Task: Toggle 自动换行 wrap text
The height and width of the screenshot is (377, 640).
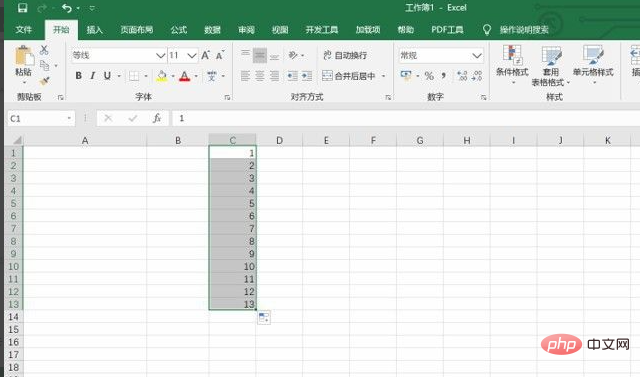Action: click(x=344, y=55)
